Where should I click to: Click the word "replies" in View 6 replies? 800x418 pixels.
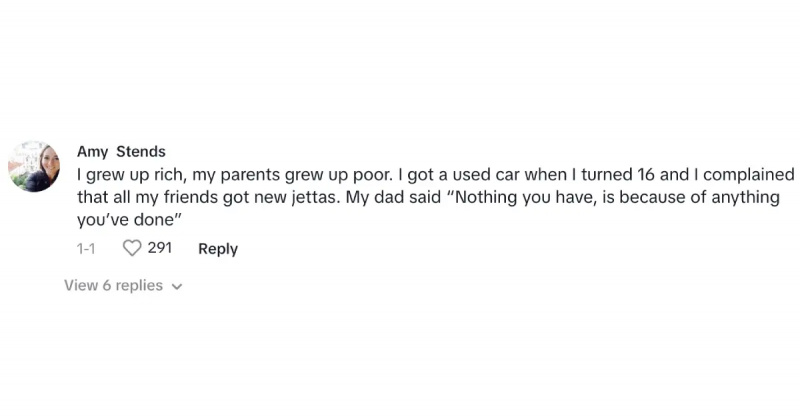point(139,286)
